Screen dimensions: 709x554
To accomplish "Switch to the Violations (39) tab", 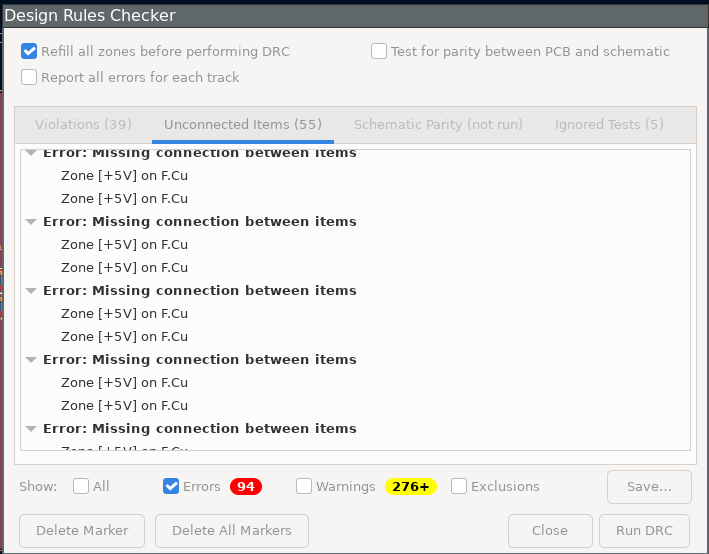I will click(83, 125).
